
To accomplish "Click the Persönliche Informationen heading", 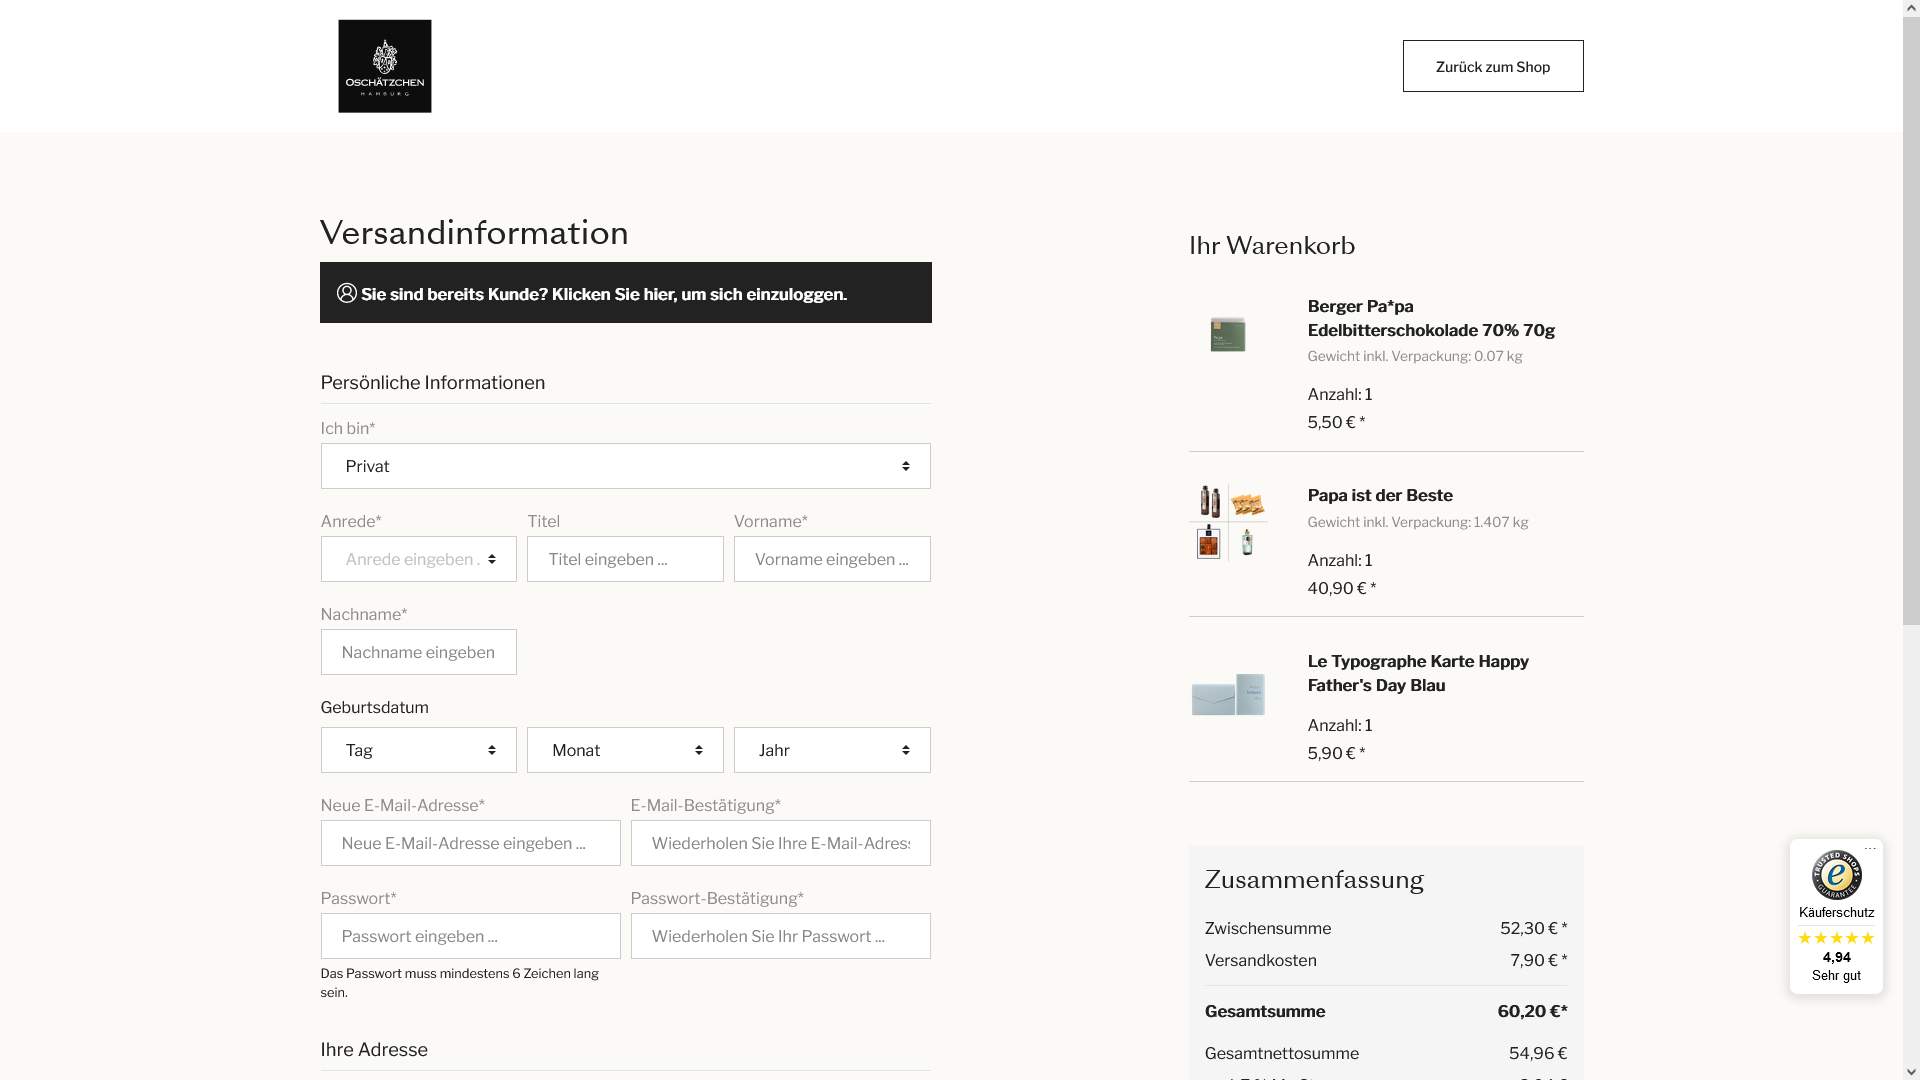I will (x=433, y=383).
